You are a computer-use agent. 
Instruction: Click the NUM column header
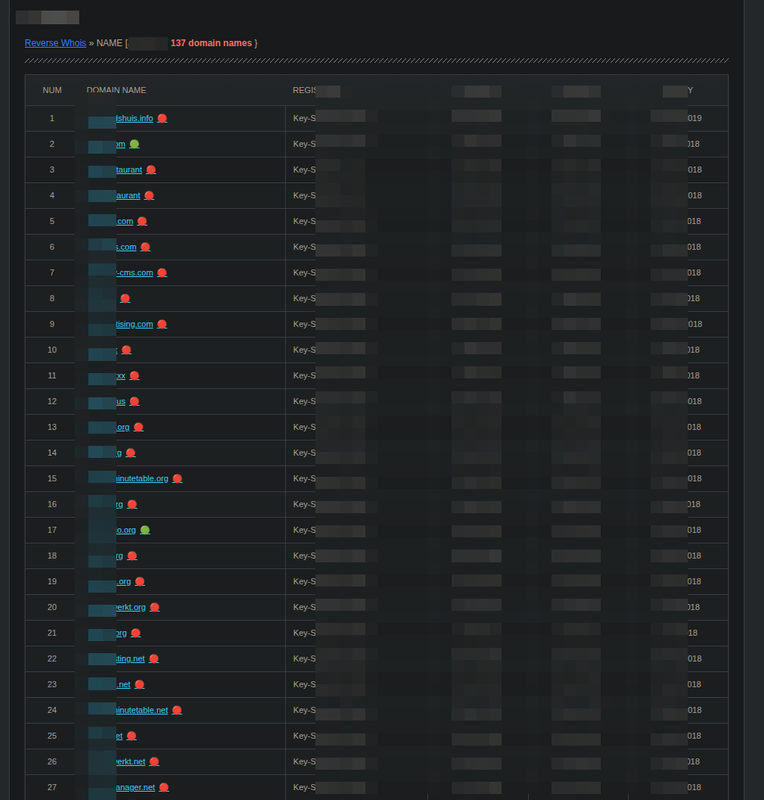[52, 90]
